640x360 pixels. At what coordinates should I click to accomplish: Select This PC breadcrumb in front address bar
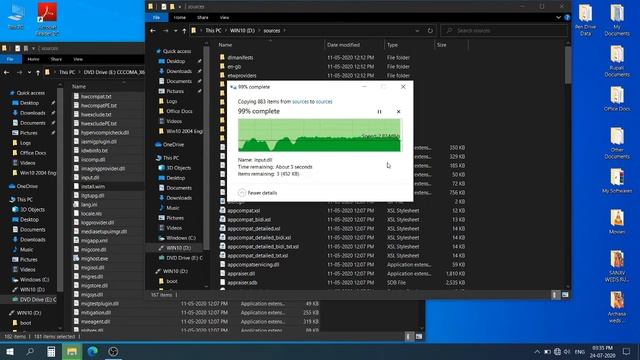(x=213, y=31)
